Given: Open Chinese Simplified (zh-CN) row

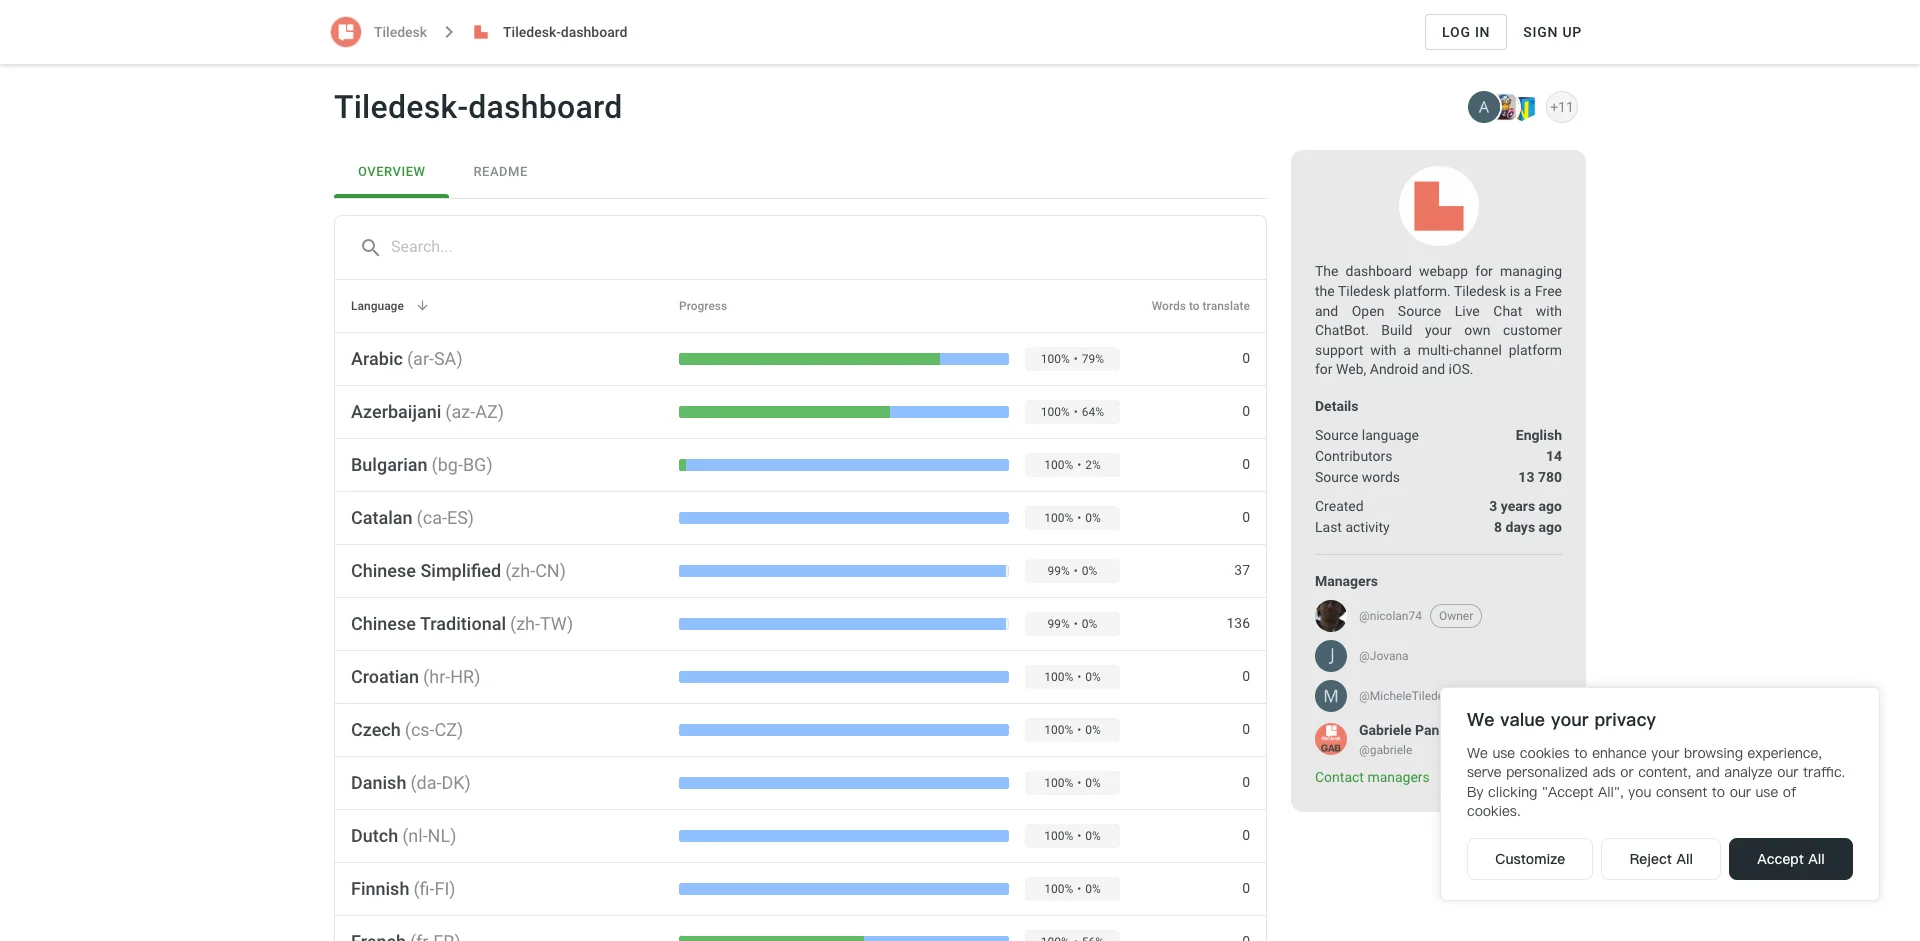Looking at the screenshot, I should tap(800, 571).
